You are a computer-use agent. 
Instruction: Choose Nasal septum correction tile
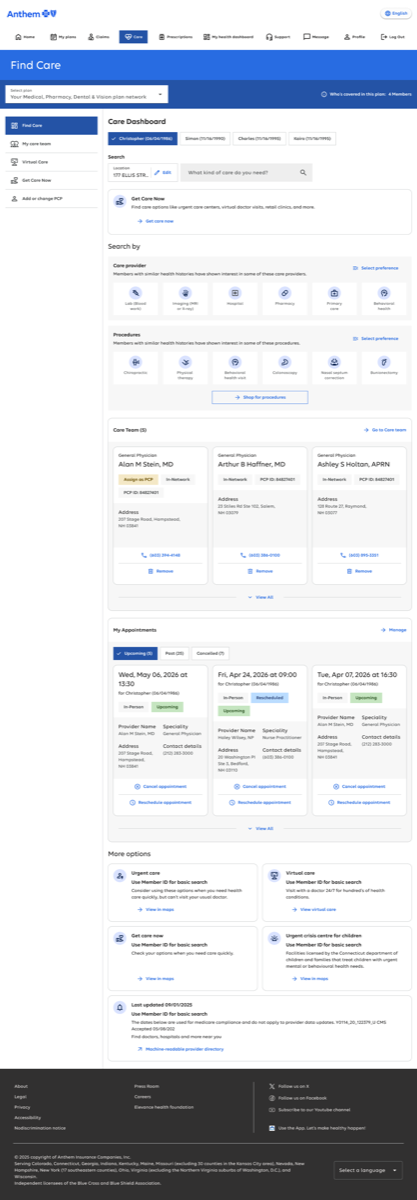coord(334,366)
